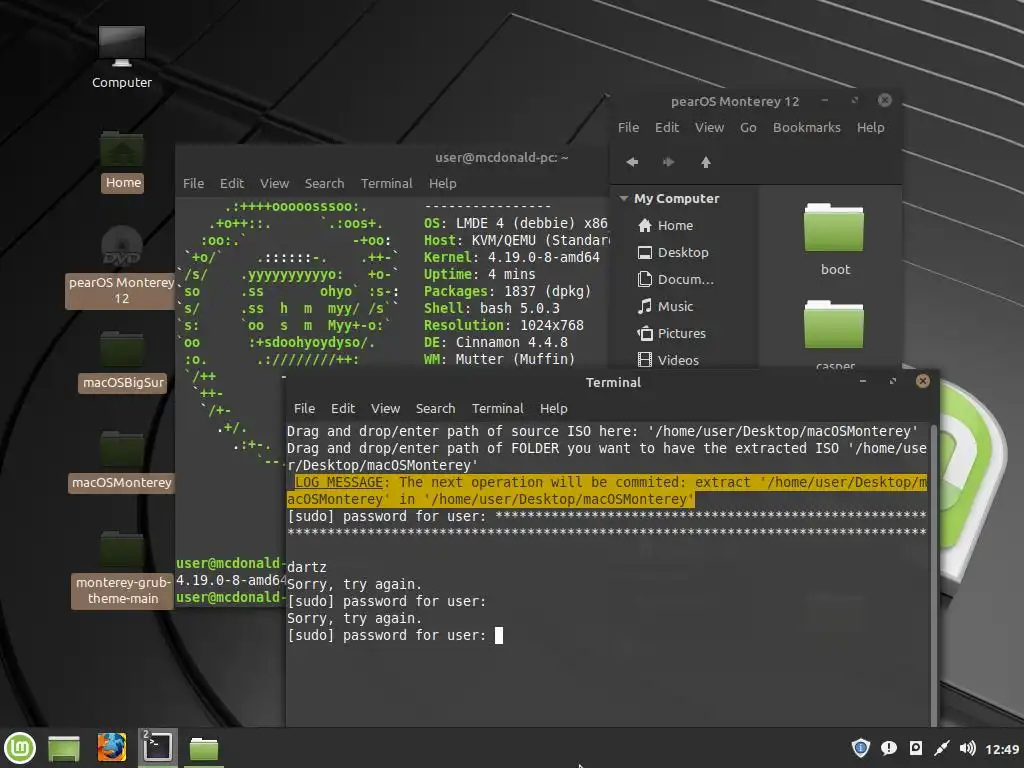Click the pearOS Monterey 12 window title
The height and width of the screenshot is (768, 1024).
(735, 101)
